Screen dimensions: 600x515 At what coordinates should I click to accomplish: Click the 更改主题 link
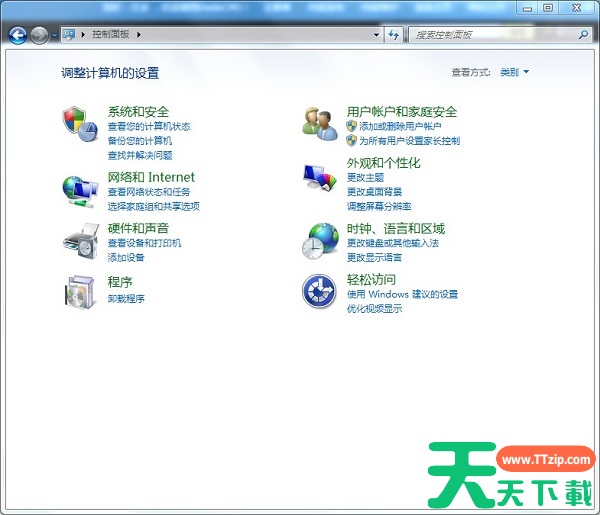365,178
